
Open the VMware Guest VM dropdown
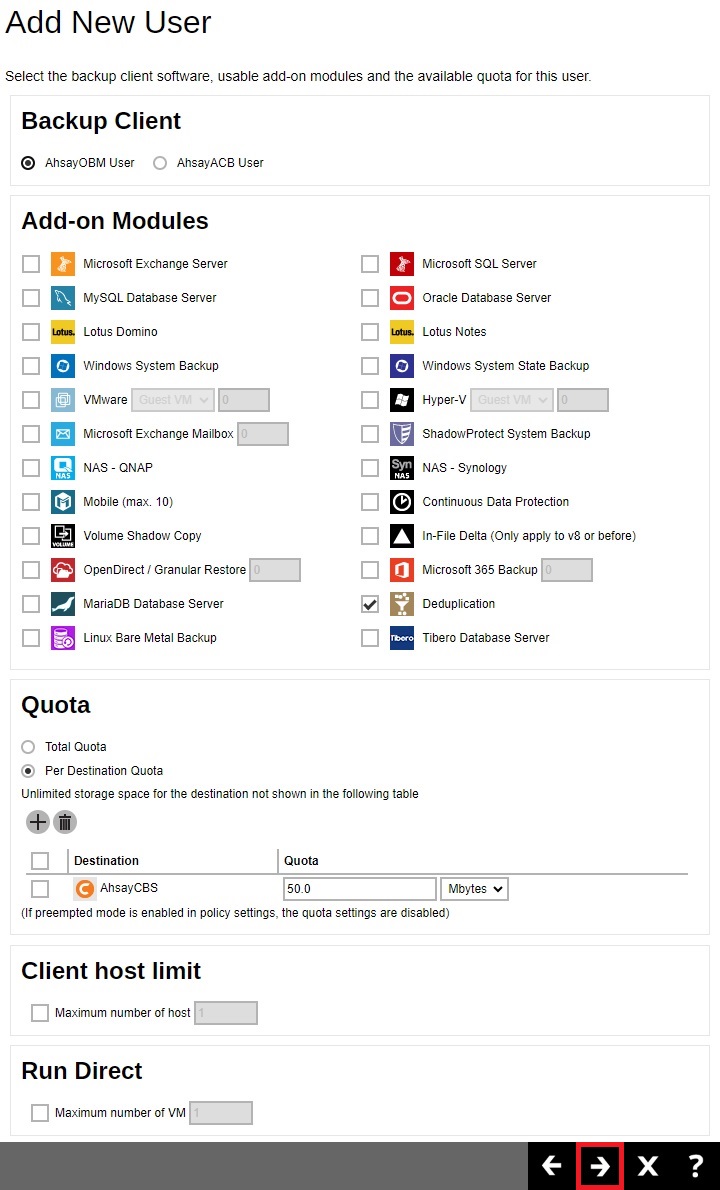(171, 399)
